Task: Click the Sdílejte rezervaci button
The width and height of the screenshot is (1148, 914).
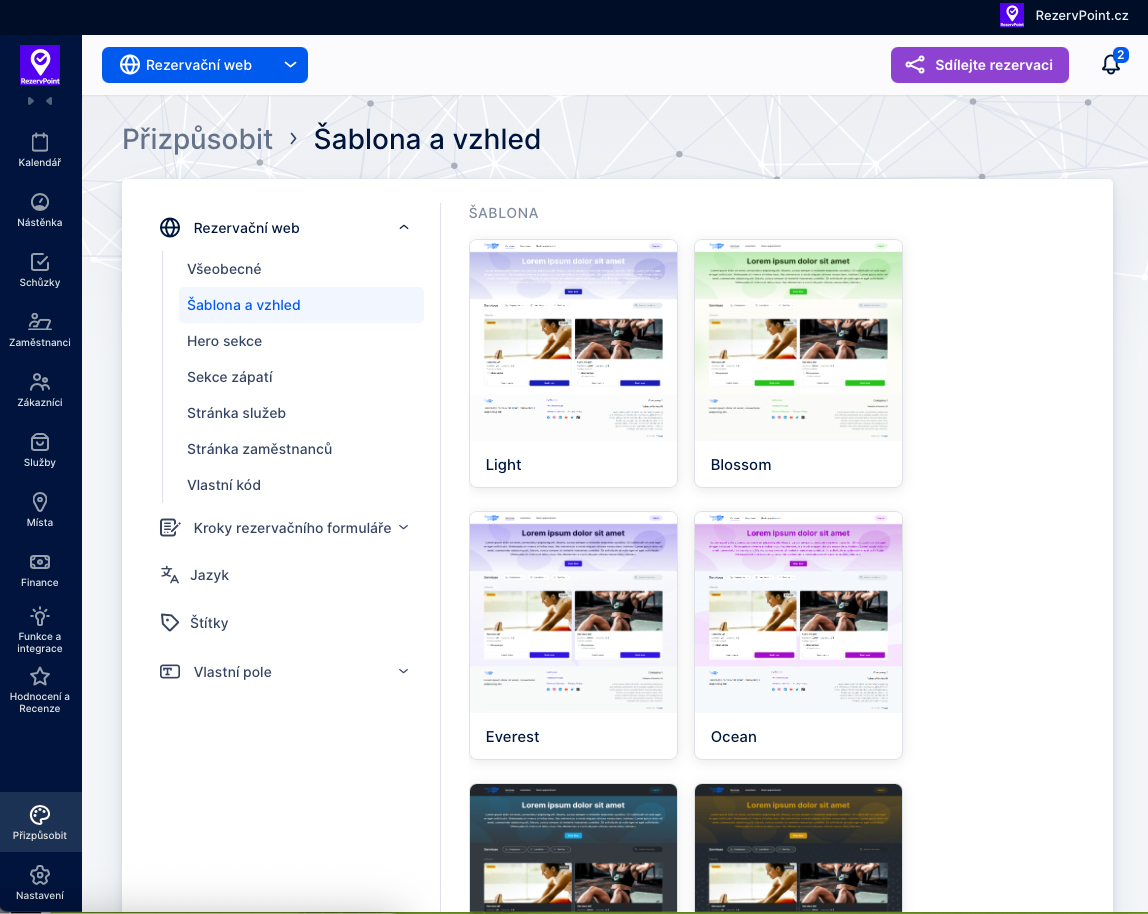Action: pyautogui.click(x=980, y=65)
